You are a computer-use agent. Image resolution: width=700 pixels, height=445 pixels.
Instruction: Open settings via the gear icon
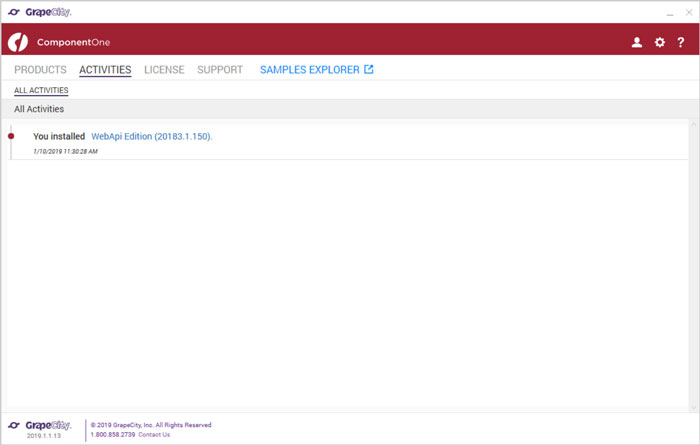(659, 42)
